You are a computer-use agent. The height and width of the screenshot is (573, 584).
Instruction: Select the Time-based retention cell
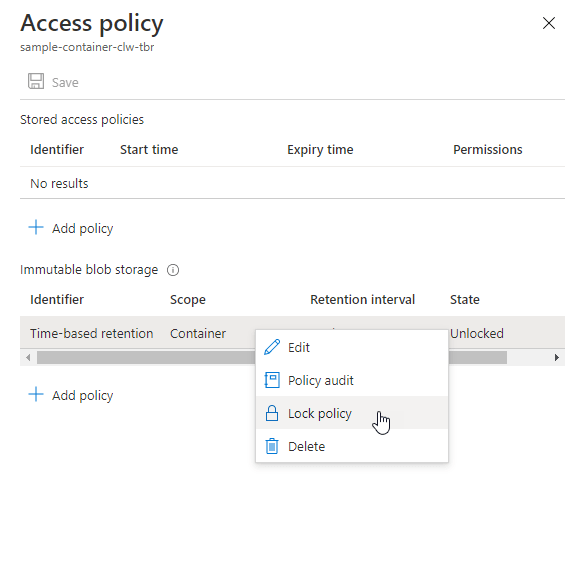pos(92,333)
